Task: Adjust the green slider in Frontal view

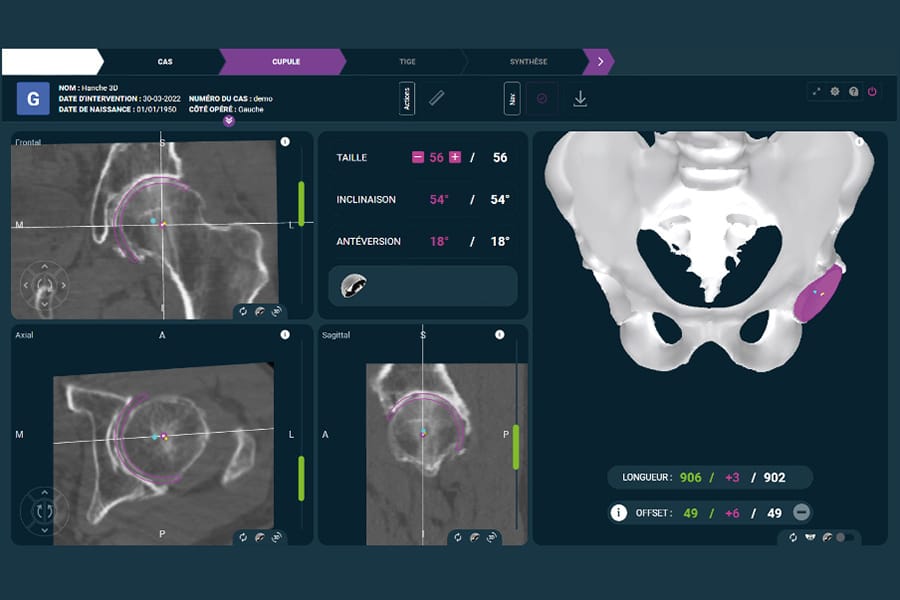Action: click(301, 204)
